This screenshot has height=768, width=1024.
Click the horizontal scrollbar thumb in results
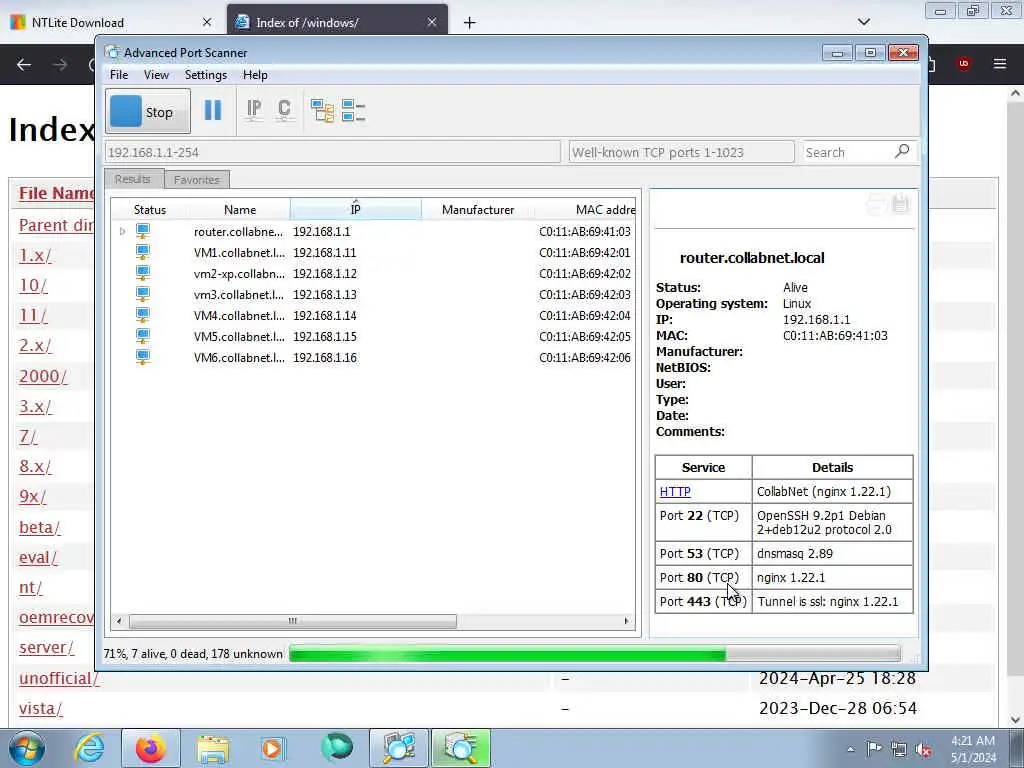[x=293, y=621]
